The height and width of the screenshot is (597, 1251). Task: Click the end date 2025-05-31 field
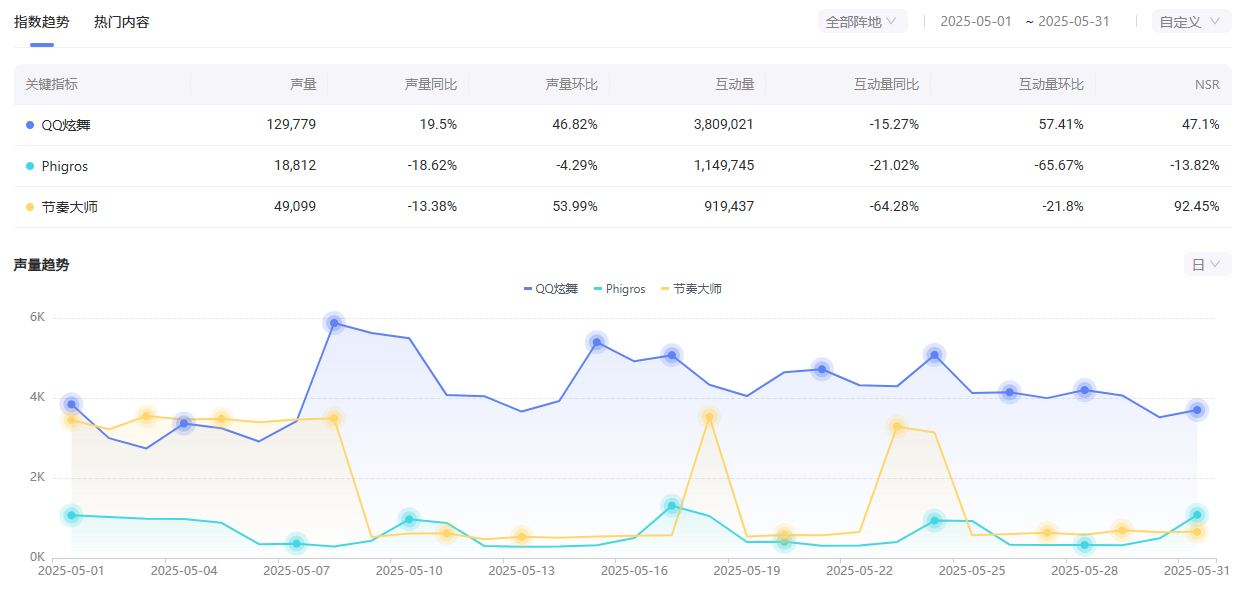1074,21
